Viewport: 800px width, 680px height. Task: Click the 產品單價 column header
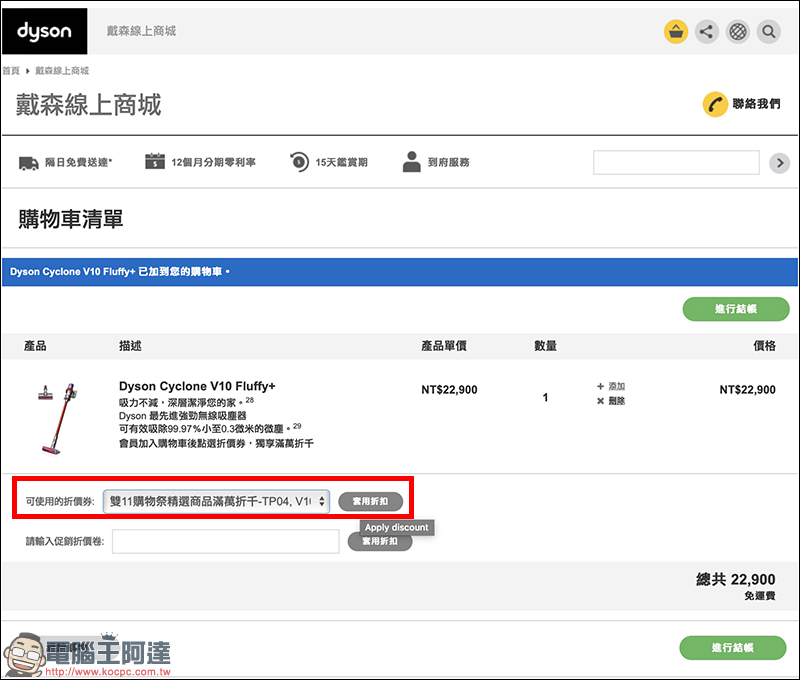tap(443, 346)
